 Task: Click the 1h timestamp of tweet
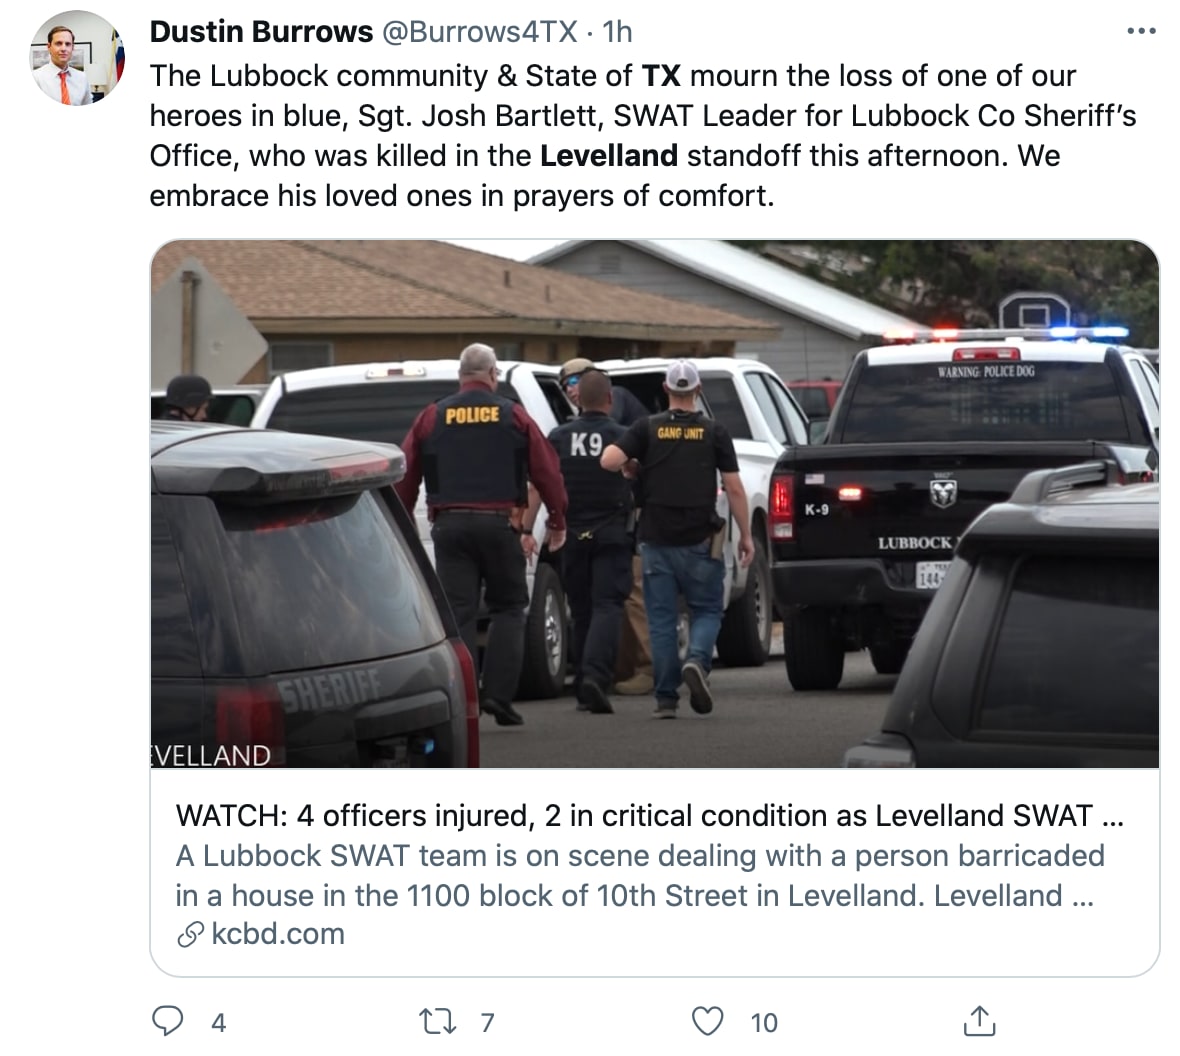pyautogui.click(x=617, y=32)
